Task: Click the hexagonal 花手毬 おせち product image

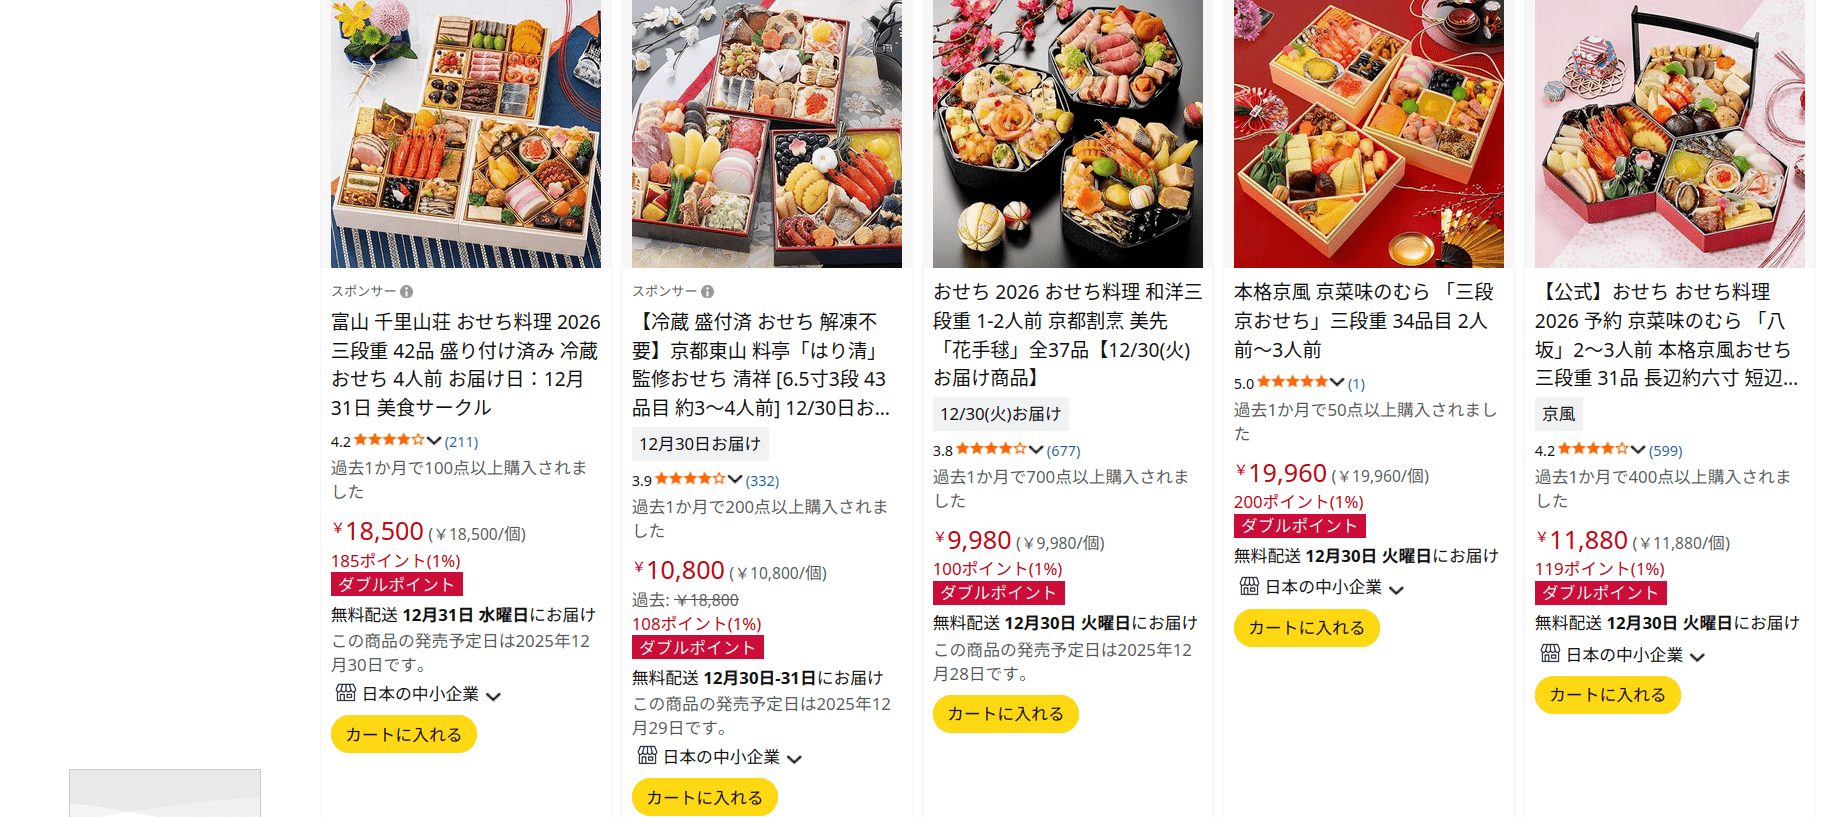Action: 1068,134
